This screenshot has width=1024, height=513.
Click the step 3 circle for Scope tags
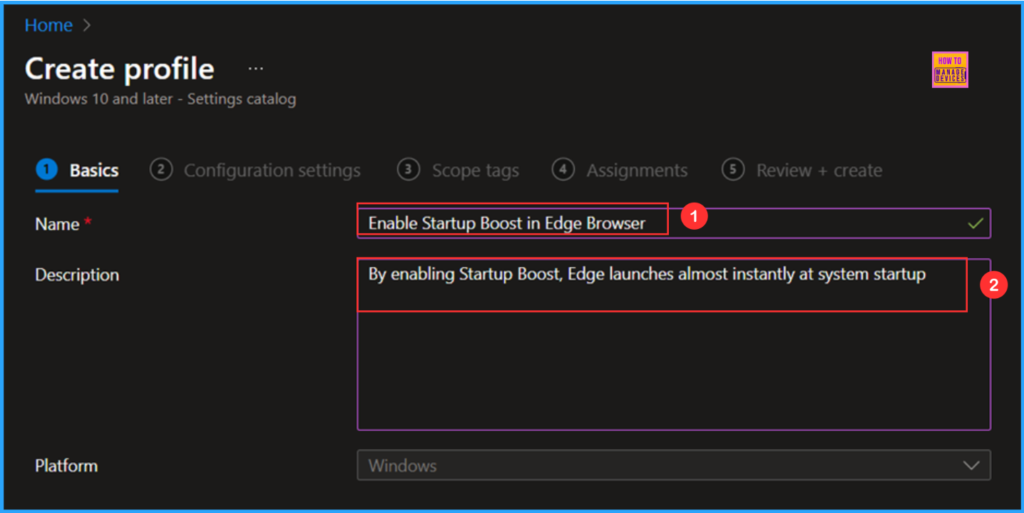click(408, 170)
